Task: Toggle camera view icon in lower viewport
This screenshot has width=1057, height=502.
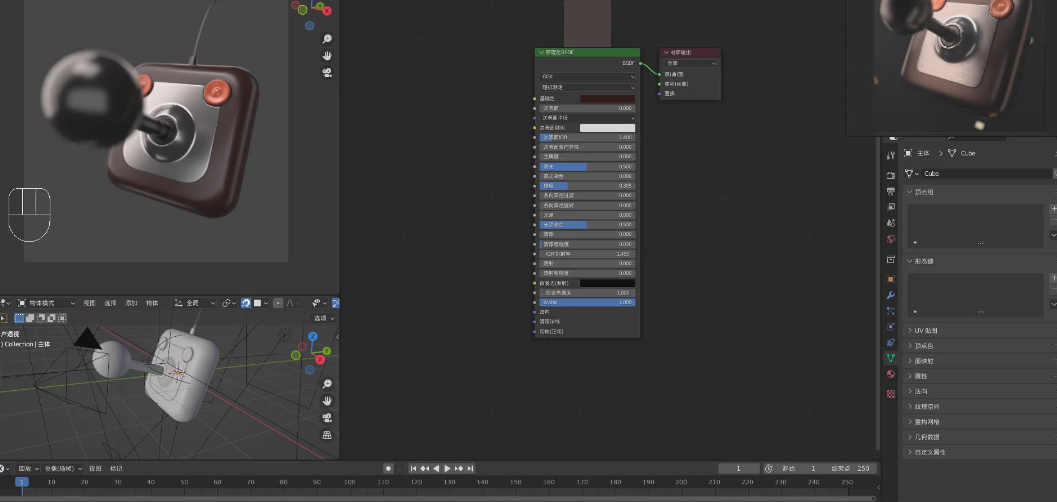Action: [x=327, y=417]
